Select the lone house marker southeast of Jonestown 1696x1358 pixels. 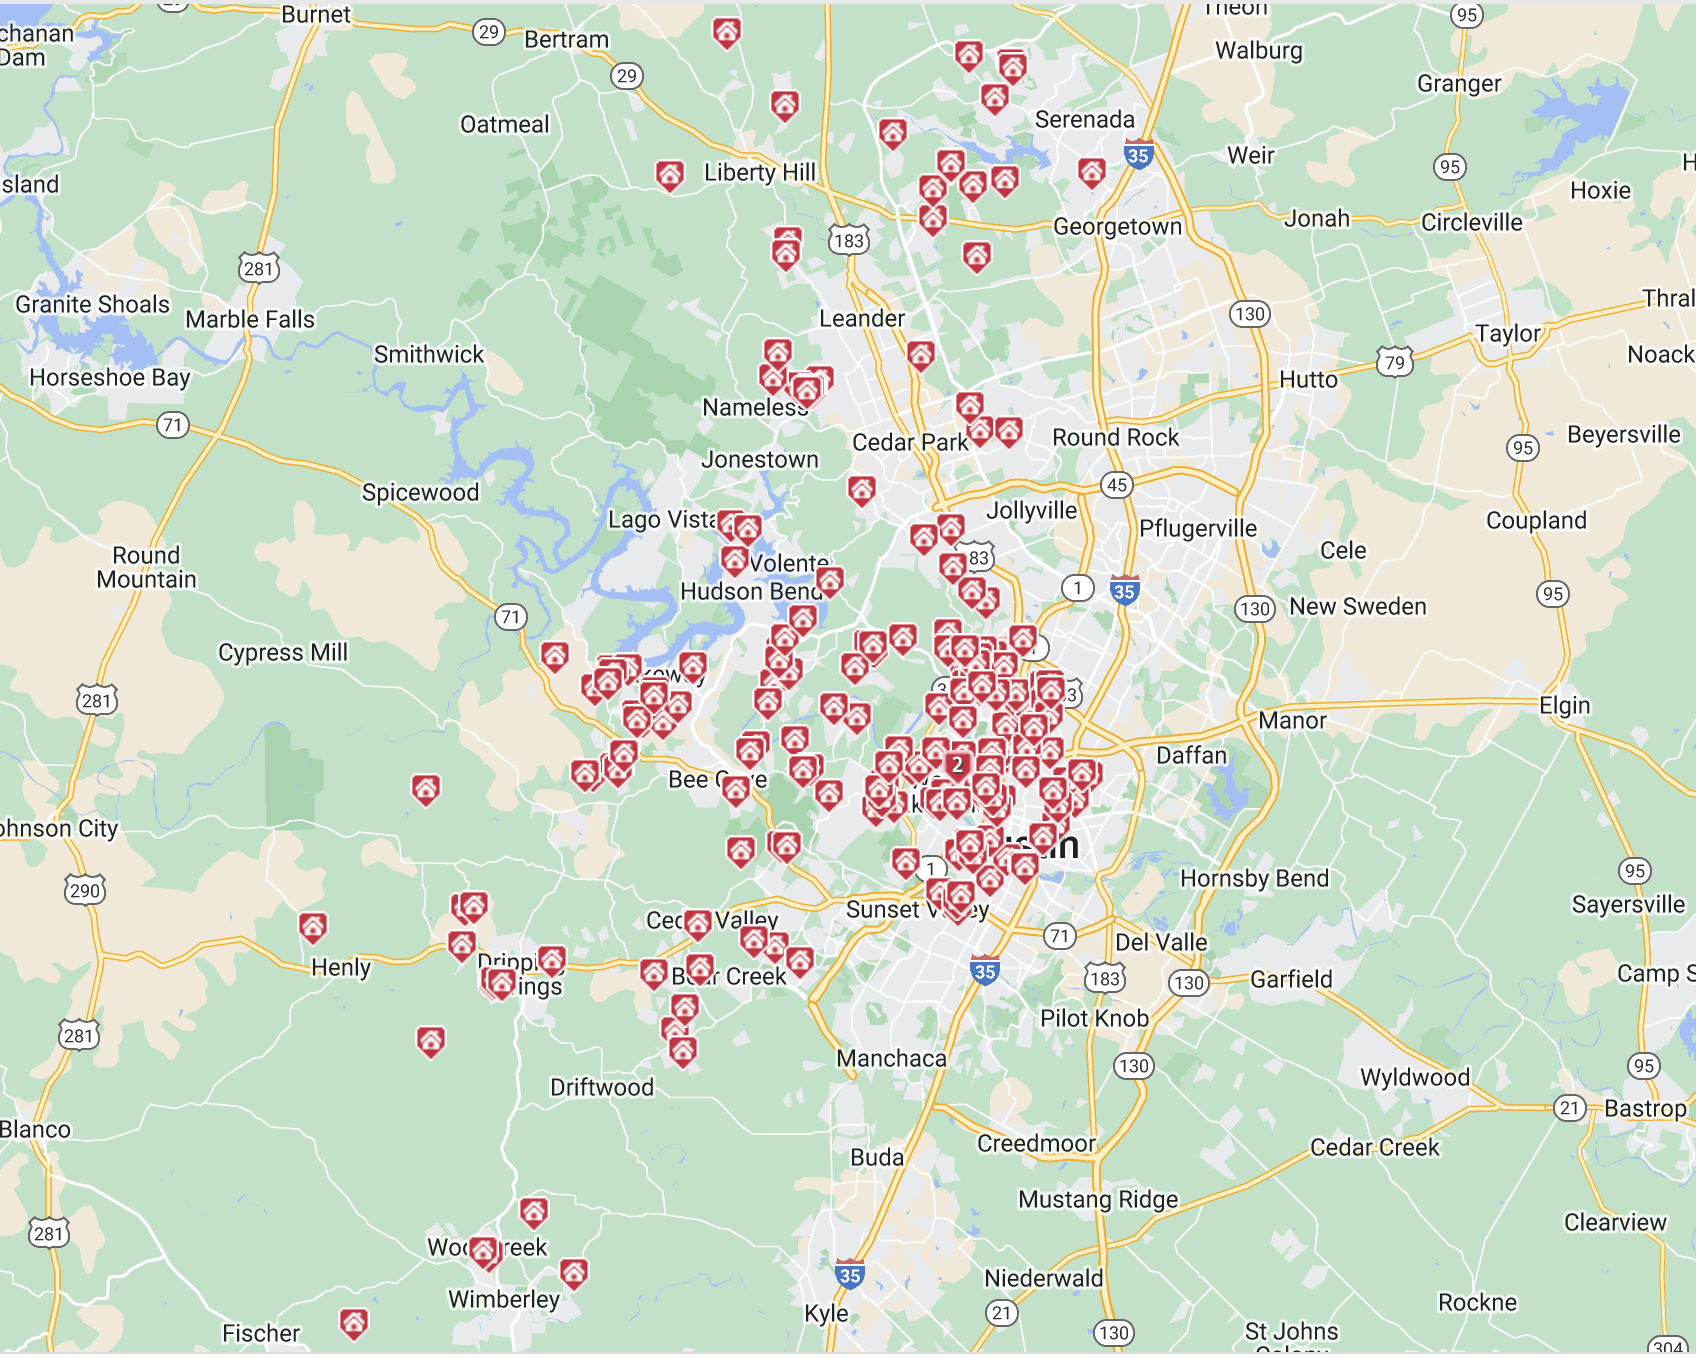pyautogui.click(x=862, y=491)
